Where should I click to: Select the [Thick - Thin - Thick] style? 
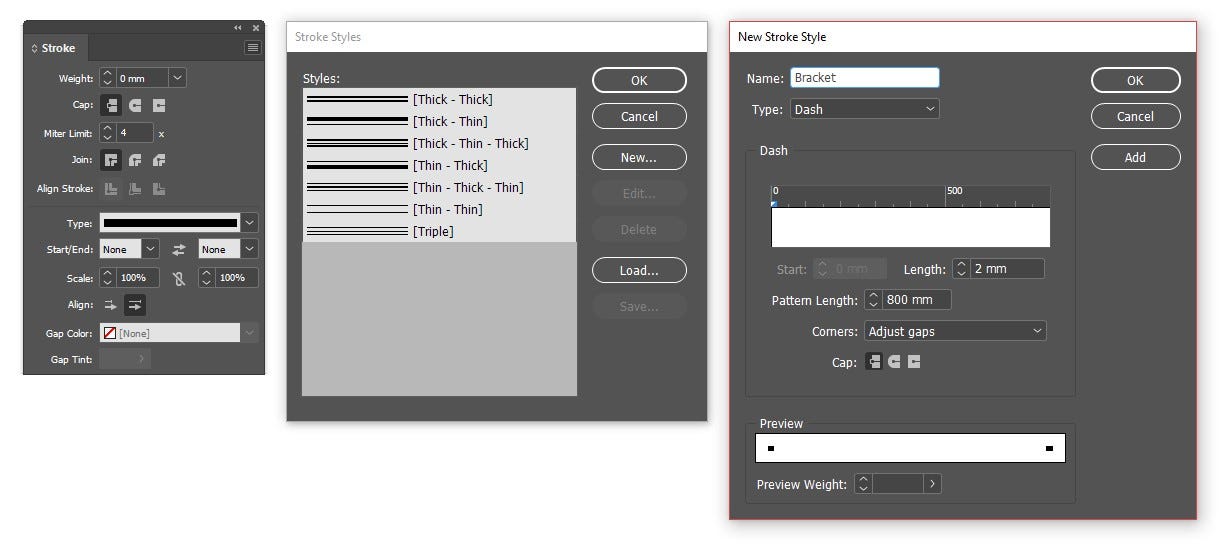[439, 143]
